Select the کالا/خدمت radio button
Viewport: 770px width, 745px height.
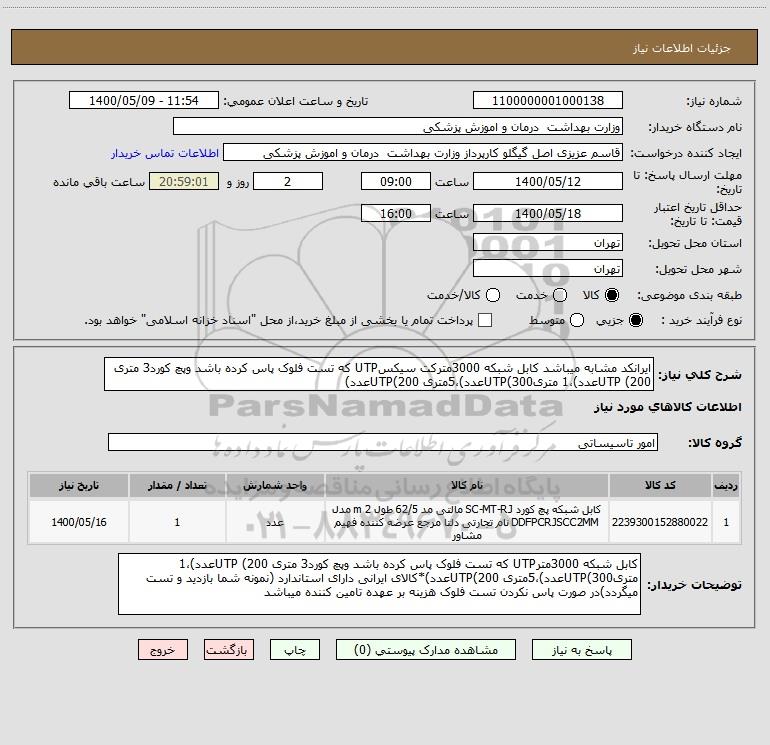493,295
